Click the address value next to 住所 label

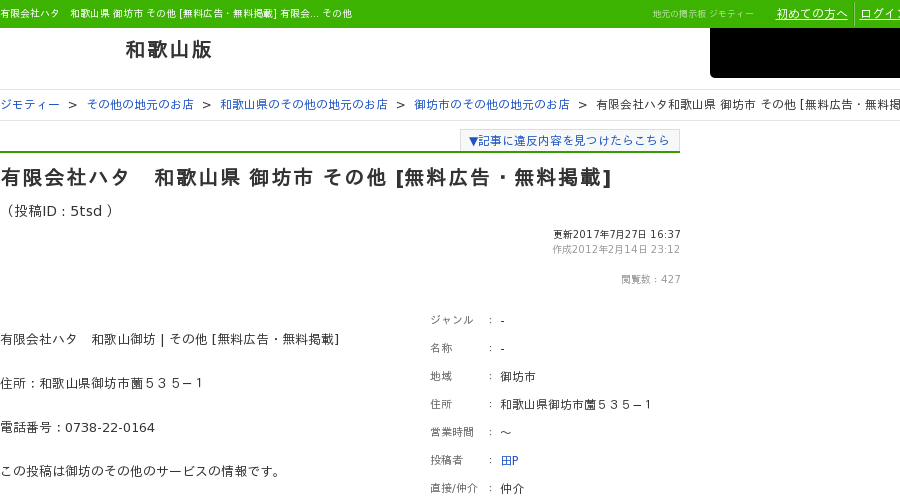(x=576, y=405)
